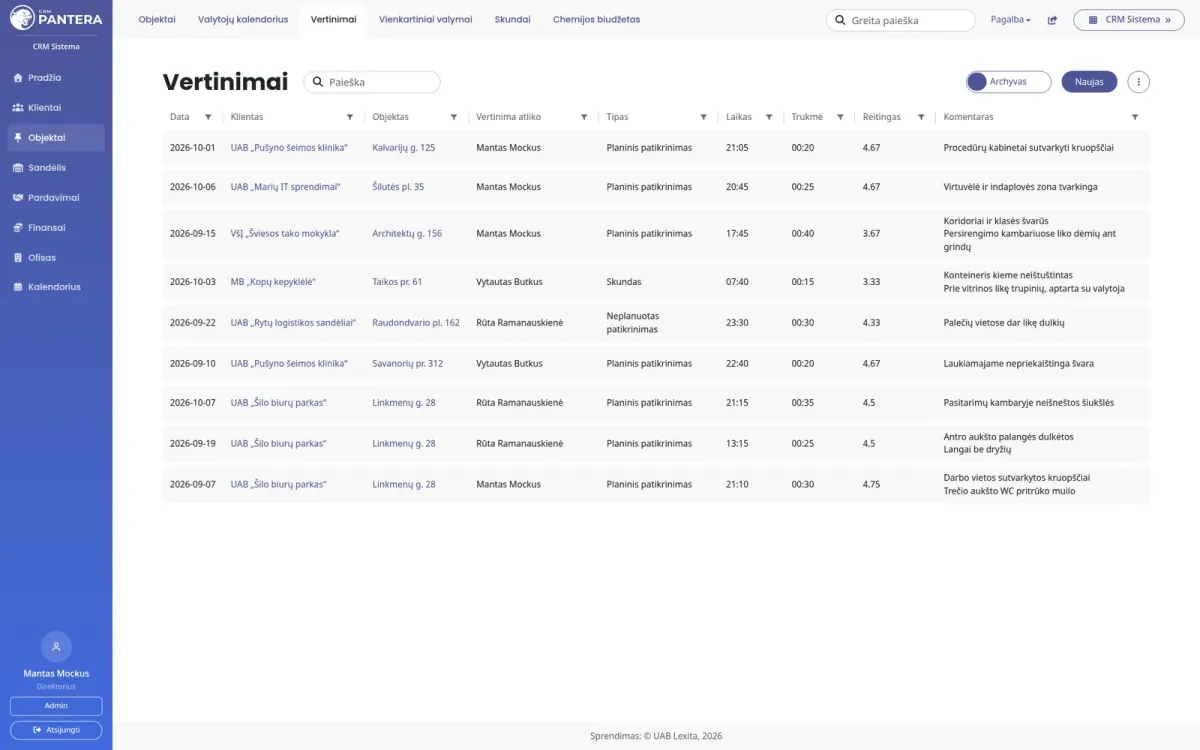Open object link Kalvarijų g. 125
This screenshot has height=750, width=1200.
pyautogui.click(x=404, y=148)
